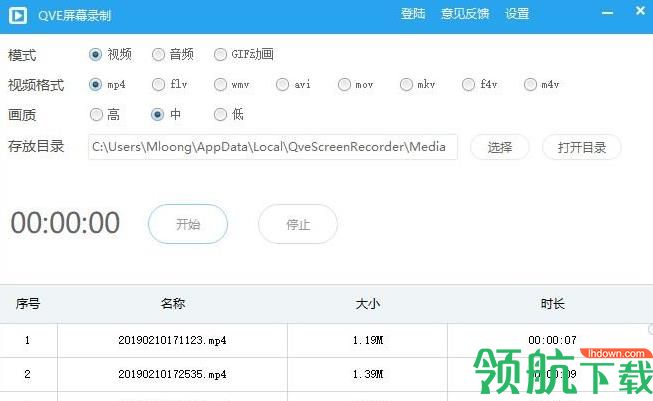This screenshot has height=401, width=653.
Task: Click the 时长 column header
Action: 553,304
